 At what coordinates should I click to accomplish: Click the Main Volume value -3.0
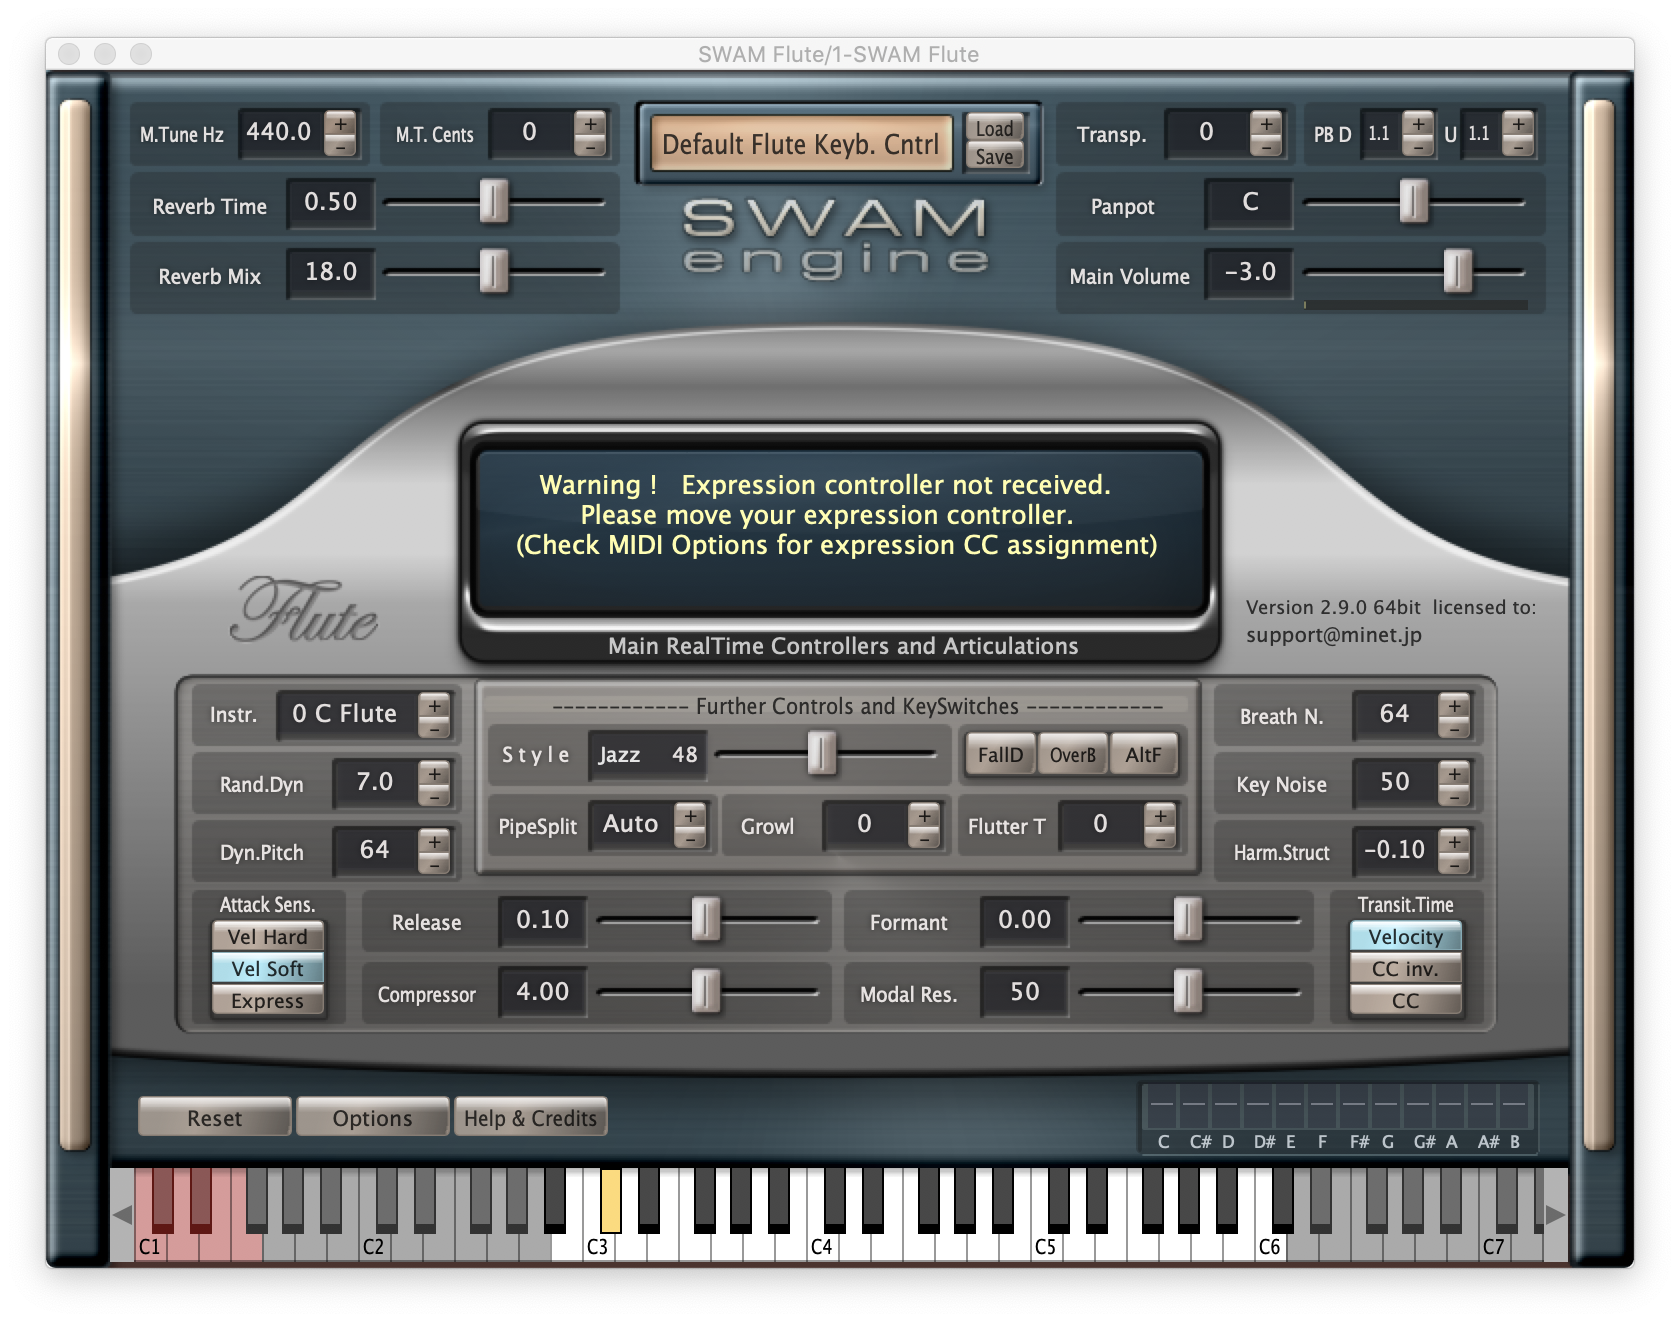tap(1250, 272)
